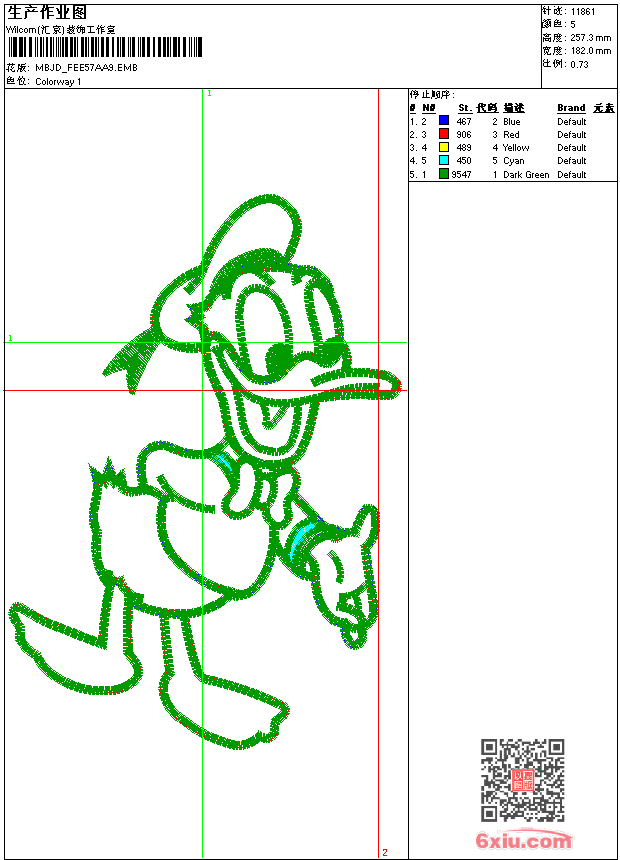Screen dimensions: 620x860
Task: Click 'Default' brand in the Blue row
Action: [x=572, y=122]
